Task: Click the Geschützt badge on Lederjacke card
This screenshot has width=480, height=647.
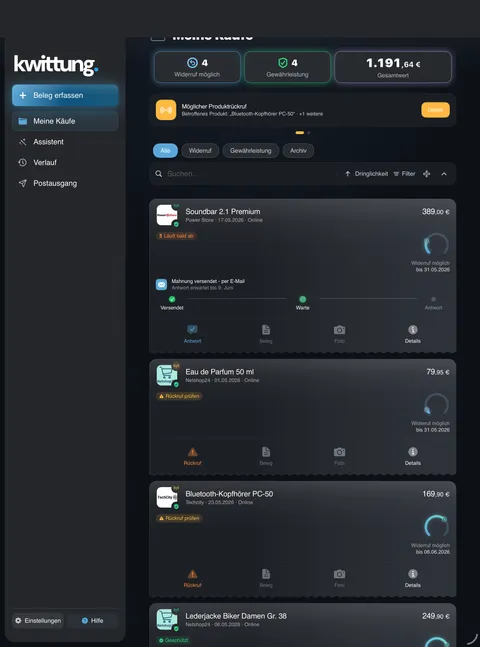Action: (174, 640)
